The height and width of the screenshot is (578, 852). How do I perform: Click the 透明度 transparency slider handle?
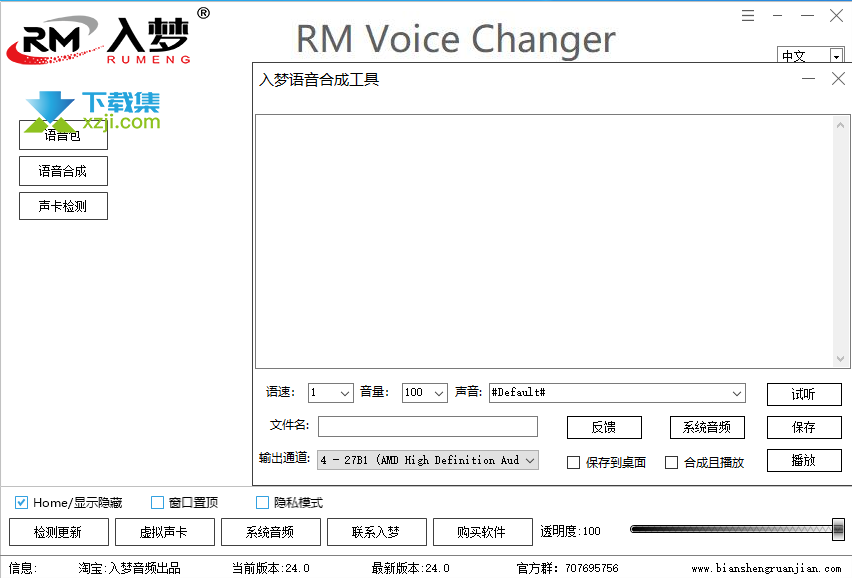point(838,530)
